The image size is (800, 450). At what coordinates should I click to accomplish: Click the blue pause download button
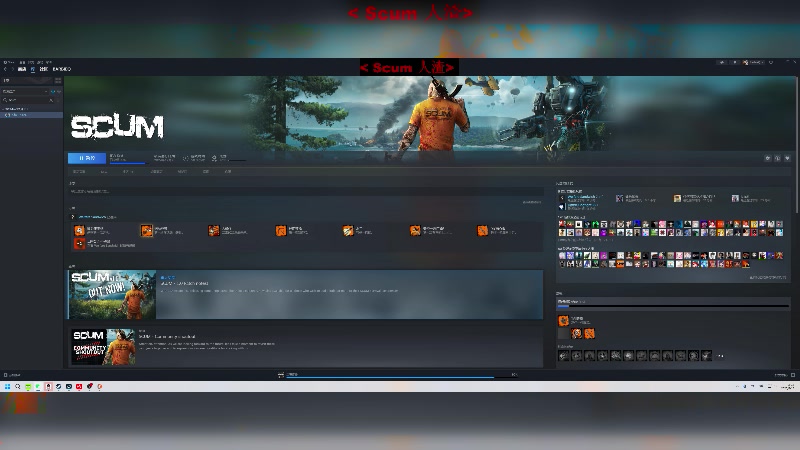pos(87,158)
